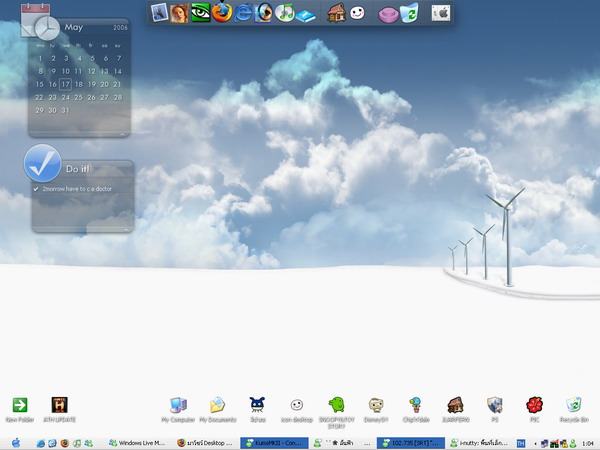Open recycle bin icon in top dock
Screen dimensions: 600x450
tap(409, 13)
